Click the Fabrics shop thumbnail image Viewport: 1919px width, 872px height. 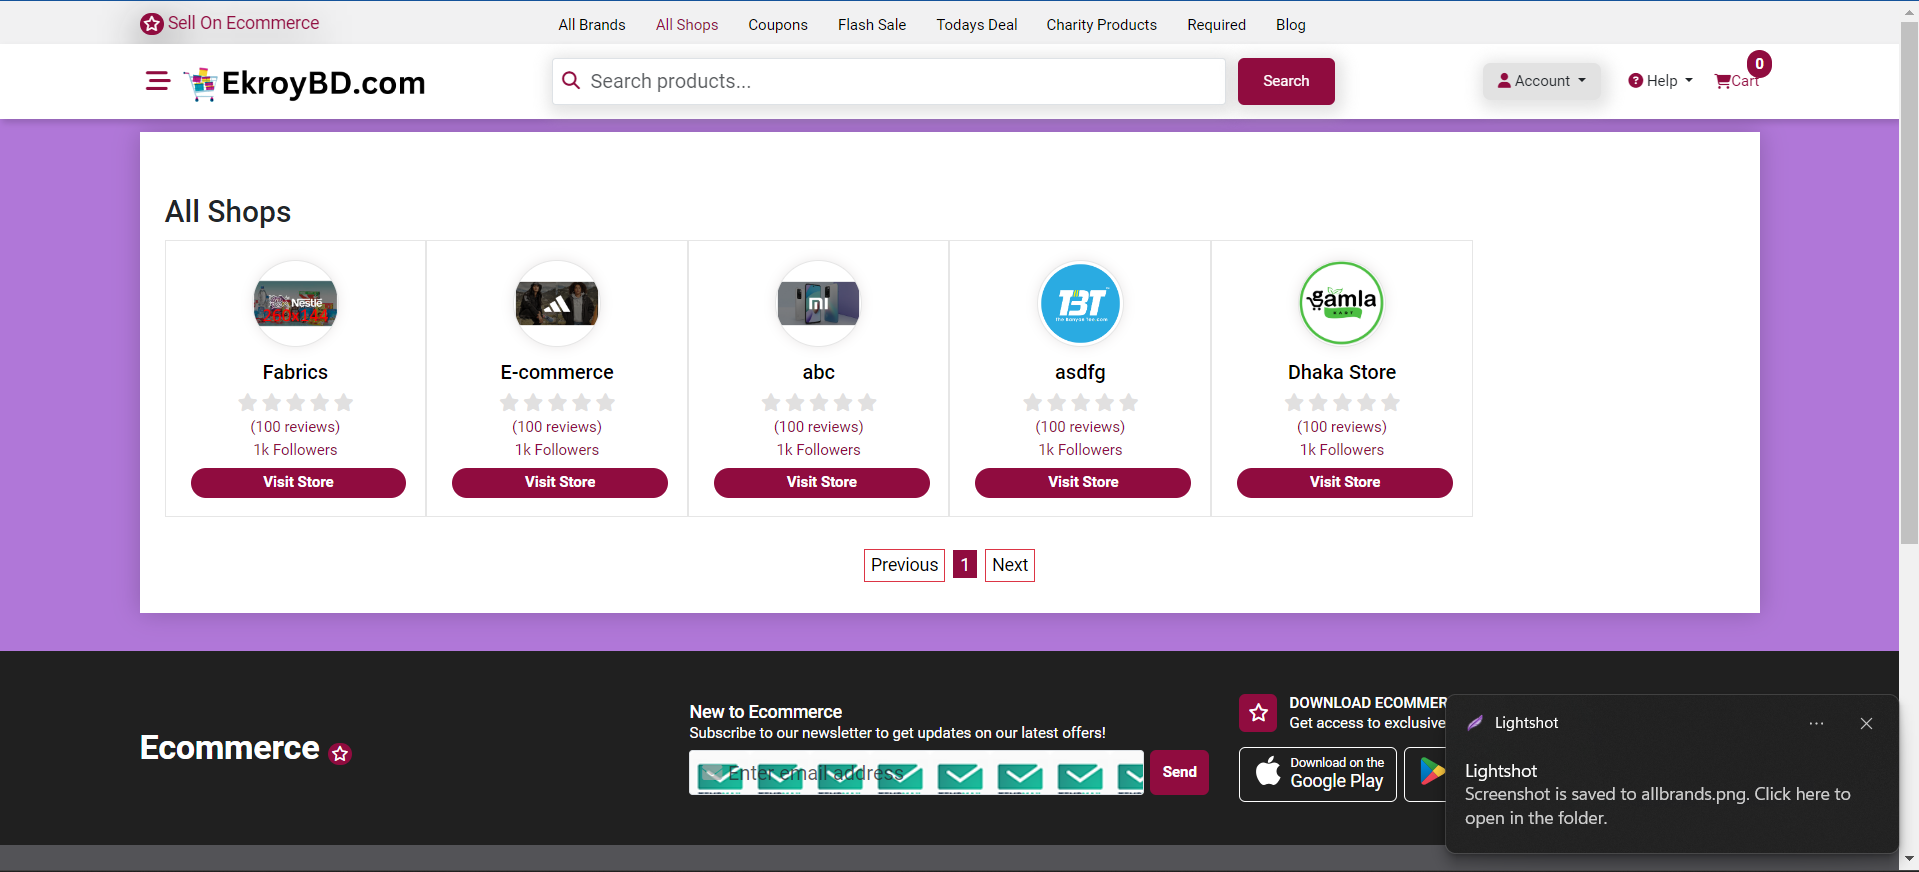point(295,303)
